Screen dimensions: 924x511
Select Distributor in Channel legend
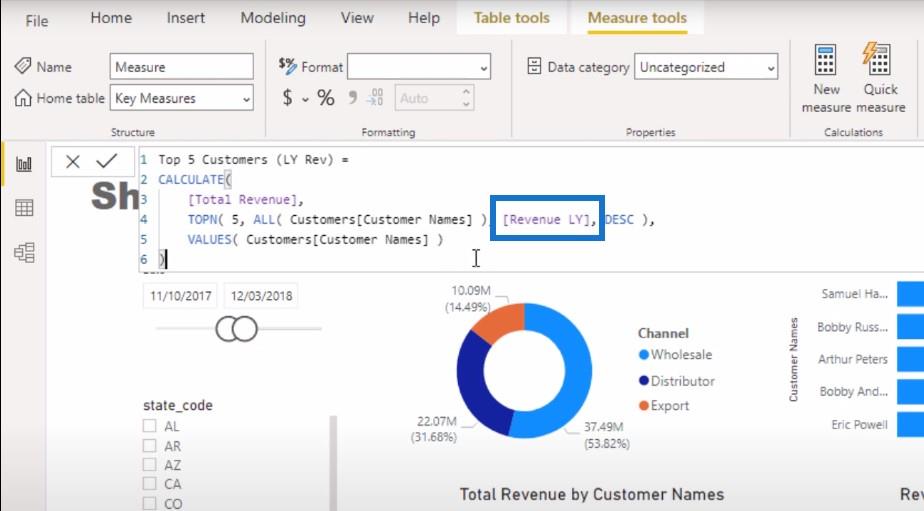point(676,381)
